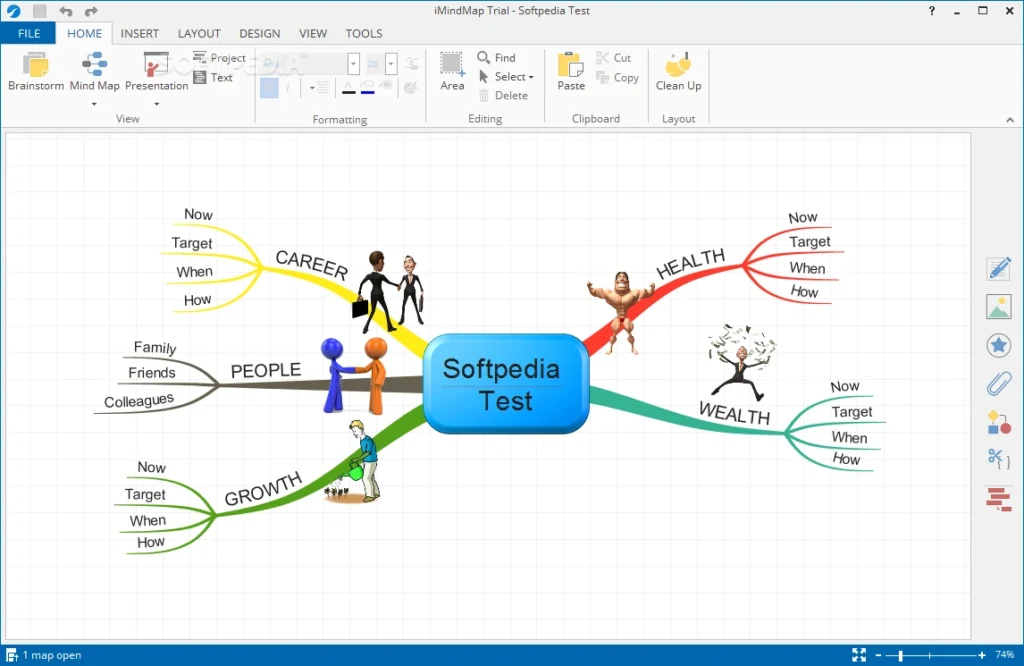This screenshot has width=1024, height=666.
Task: Expand the ribbon collapse chevron
Action: [1010, 118]
